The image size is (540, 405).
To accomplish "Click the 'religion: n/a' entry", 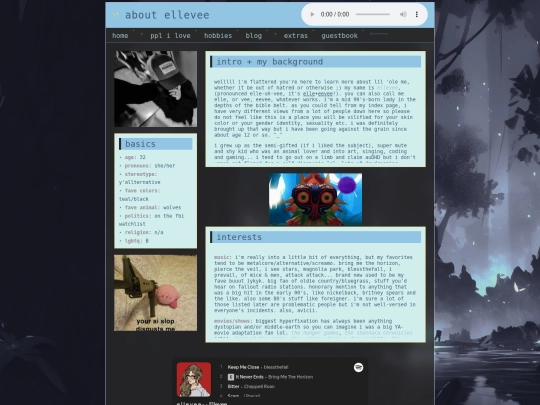I will point(141,232).
